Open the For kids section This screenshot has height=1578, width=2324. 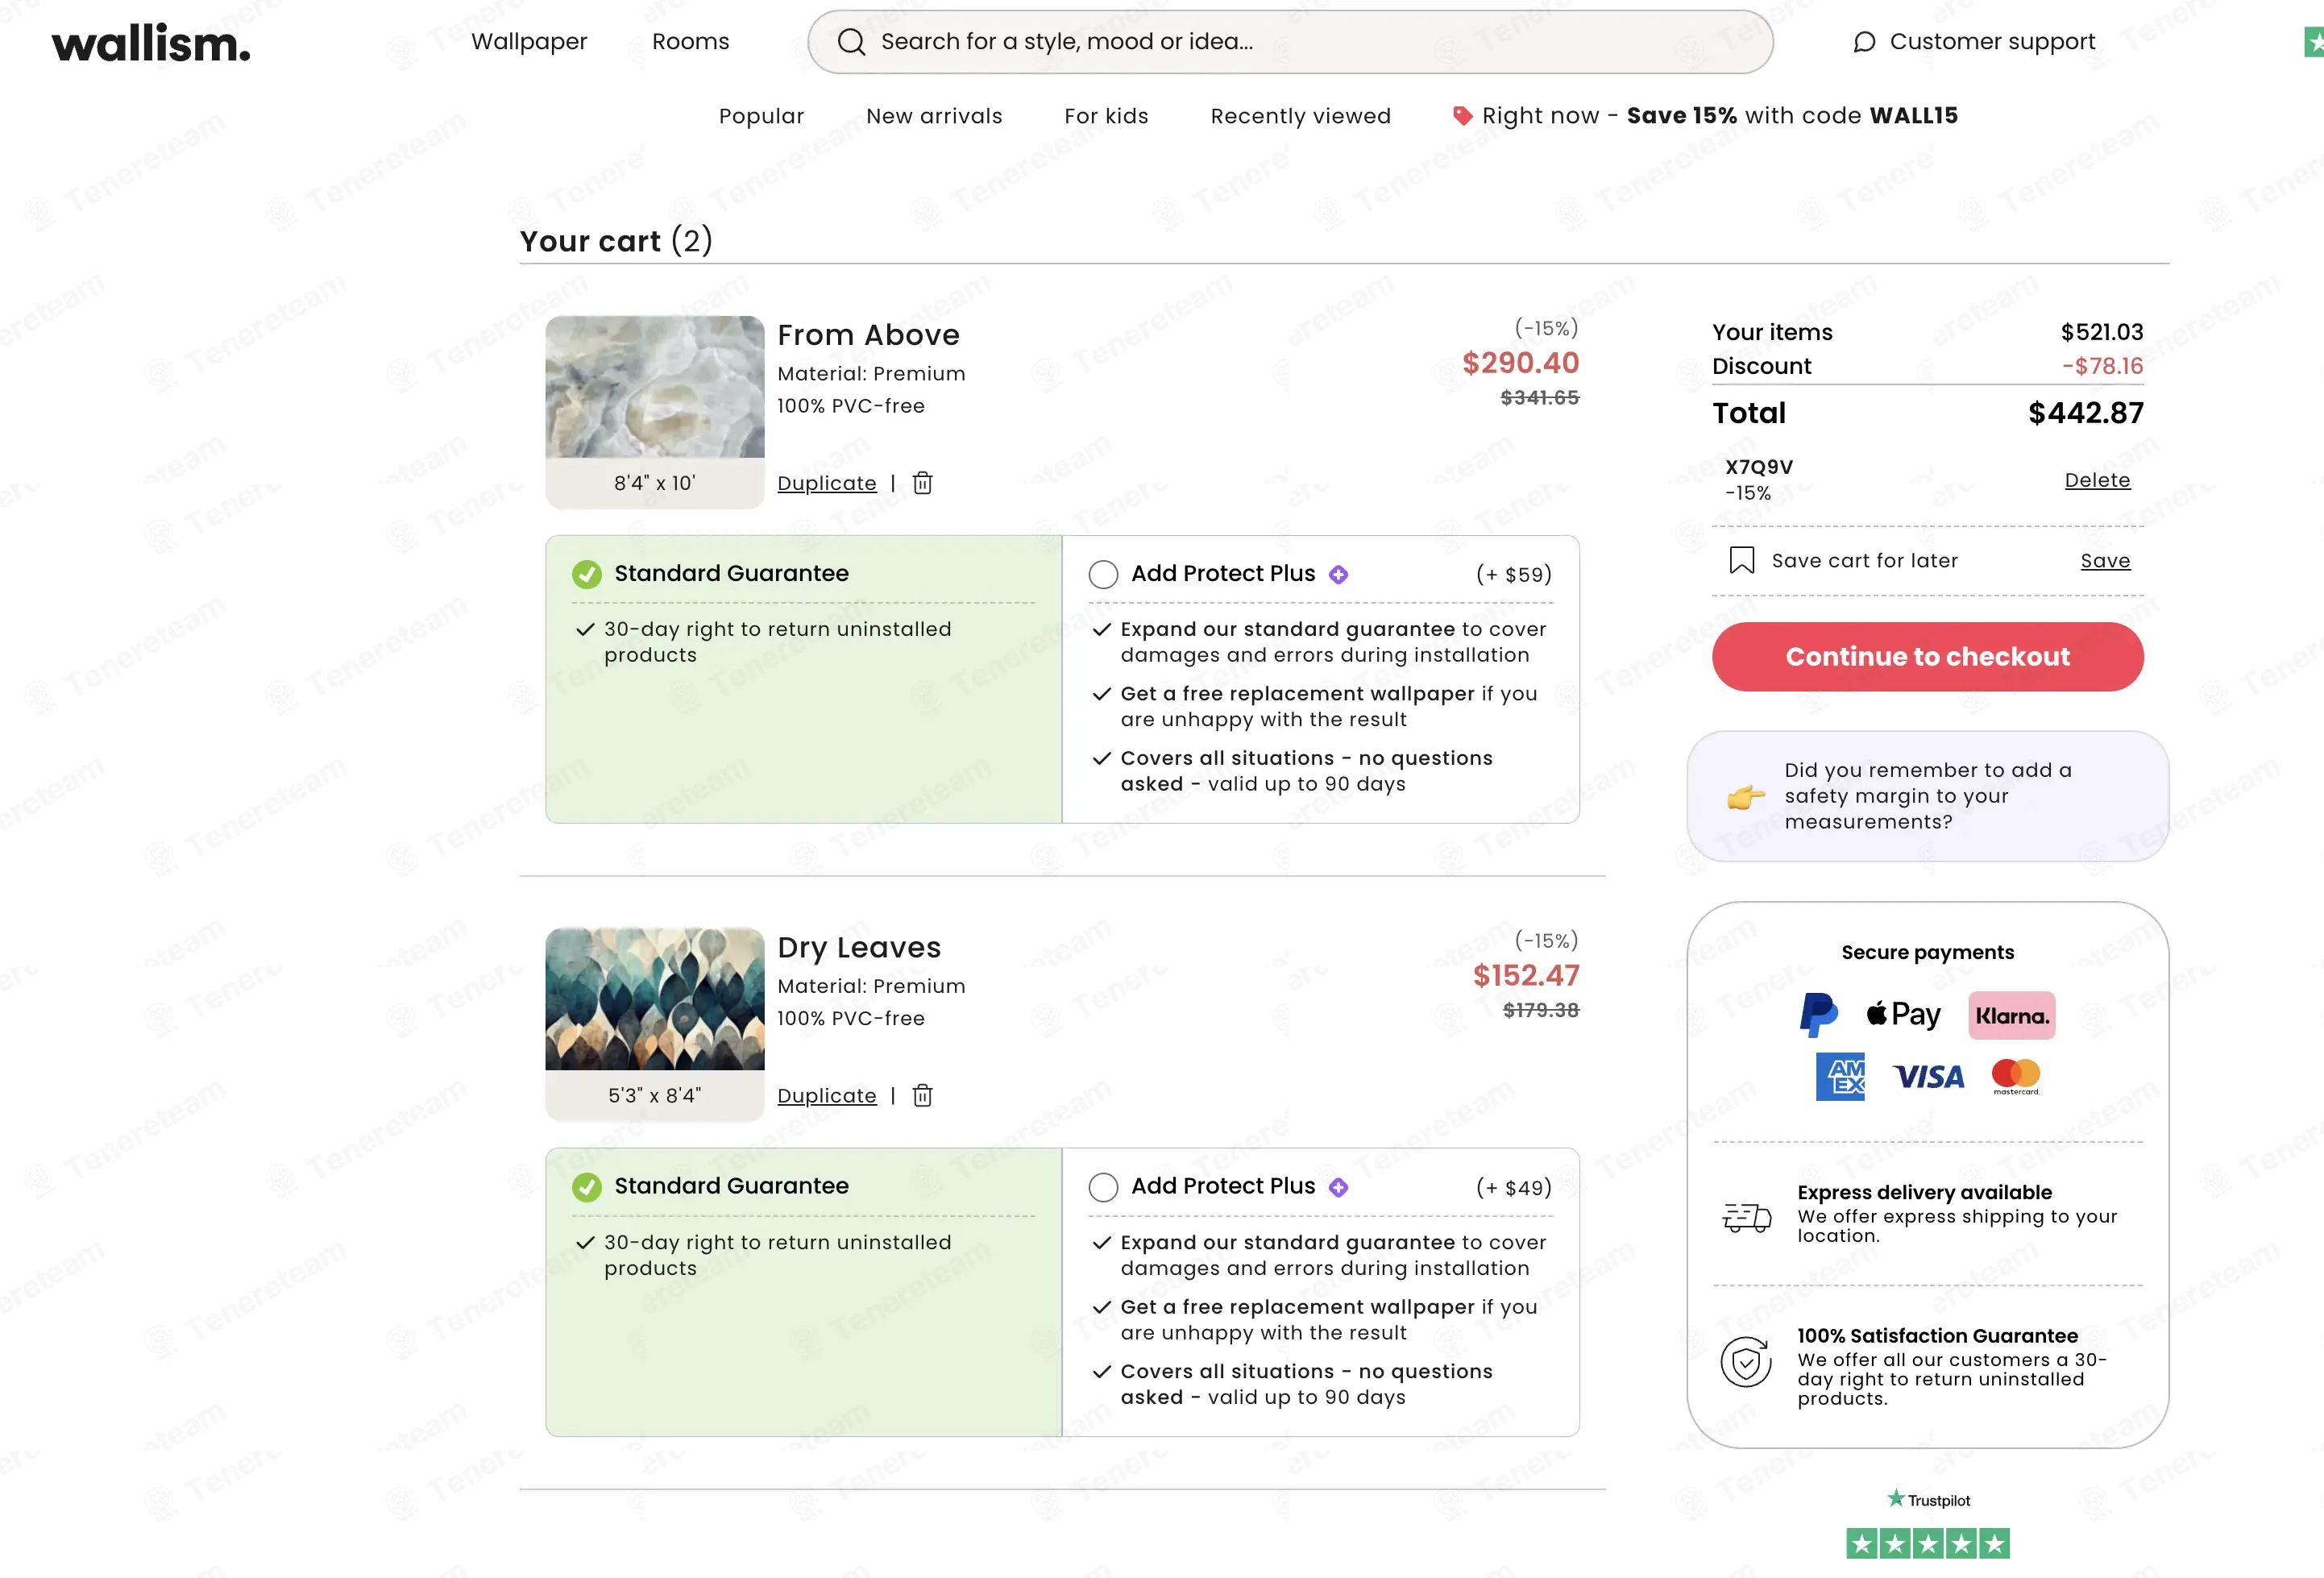(1106, 116)
